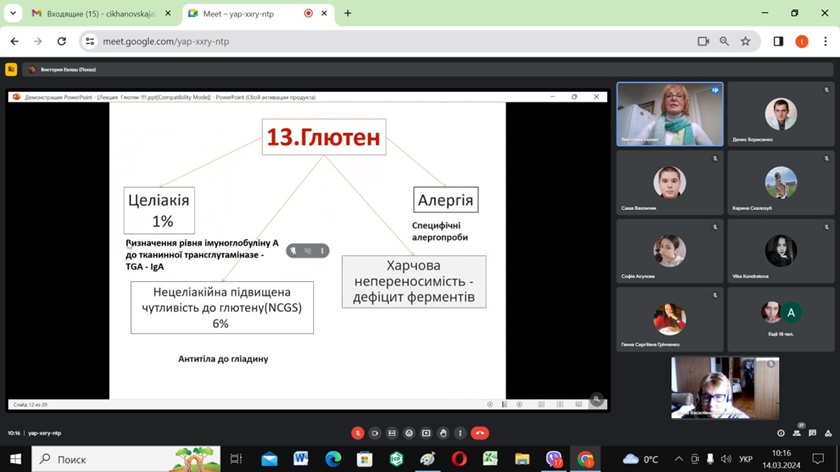The width and height of the screenshot is (840, 472).
Task: Click the page zoom magnifier in address bar
Action: (724, 41)
